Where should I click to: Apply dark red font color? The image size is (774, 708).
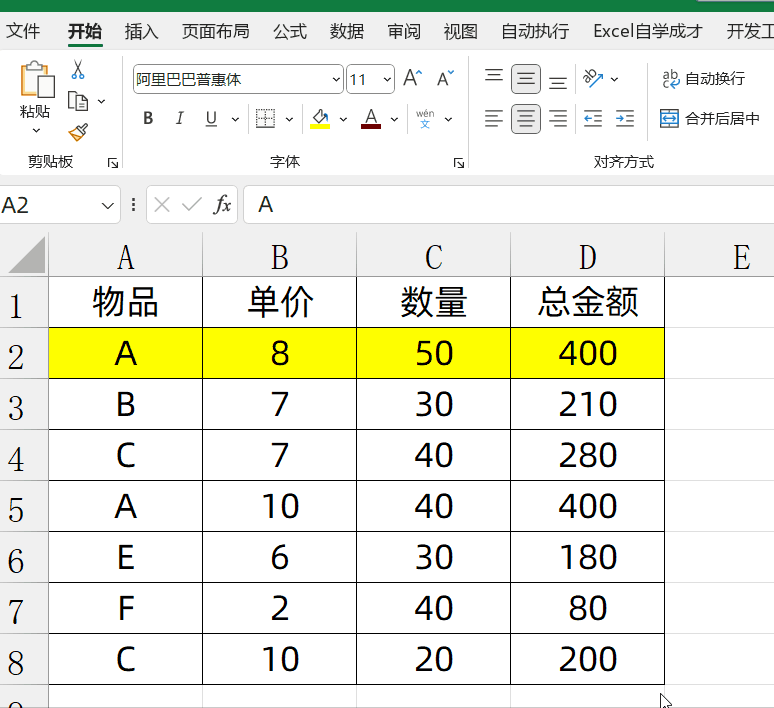(371, 118)
